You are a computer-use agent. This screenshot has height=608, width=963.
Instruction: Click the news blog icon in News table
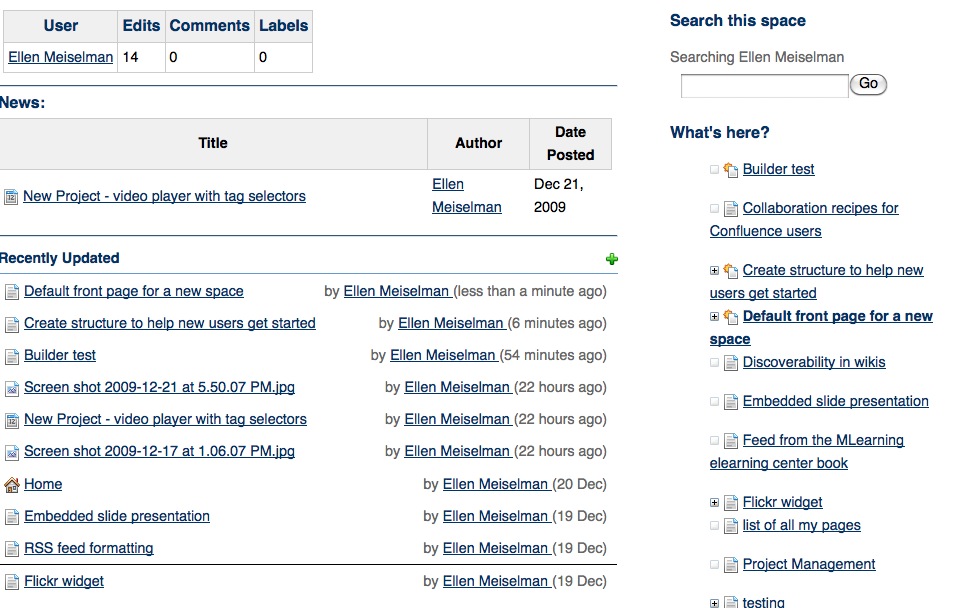point(11,197)
